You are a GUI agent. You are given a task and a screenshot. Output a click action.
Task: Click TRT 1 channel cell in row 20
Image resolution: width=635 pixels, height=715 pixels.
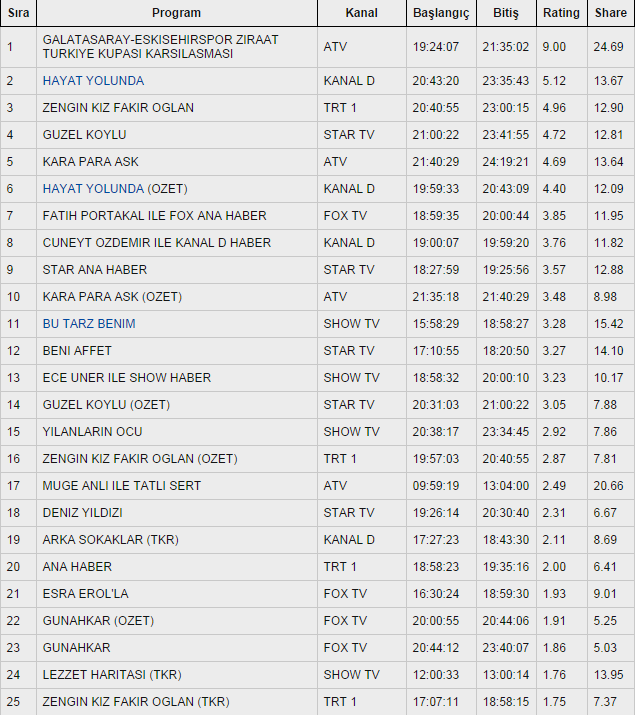click(x=362, y=567)
